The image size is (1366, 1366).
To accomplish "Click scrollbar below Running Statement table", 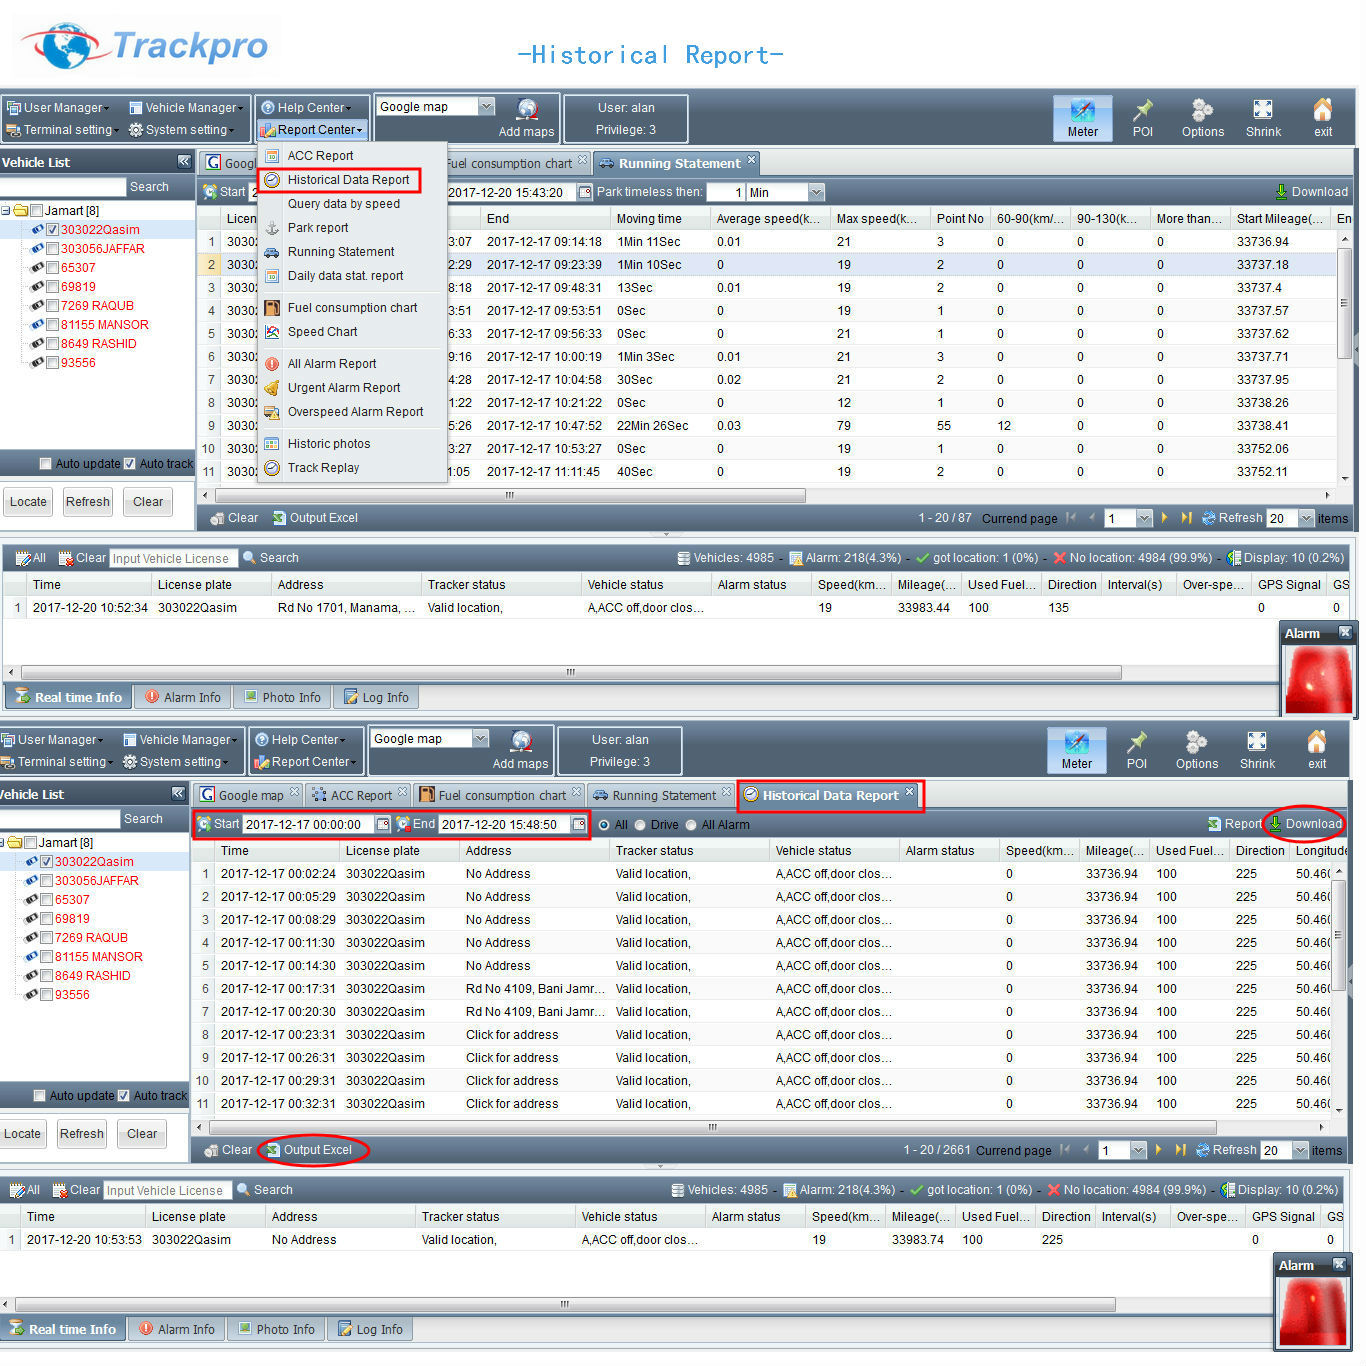I will [x=510, y=496].
